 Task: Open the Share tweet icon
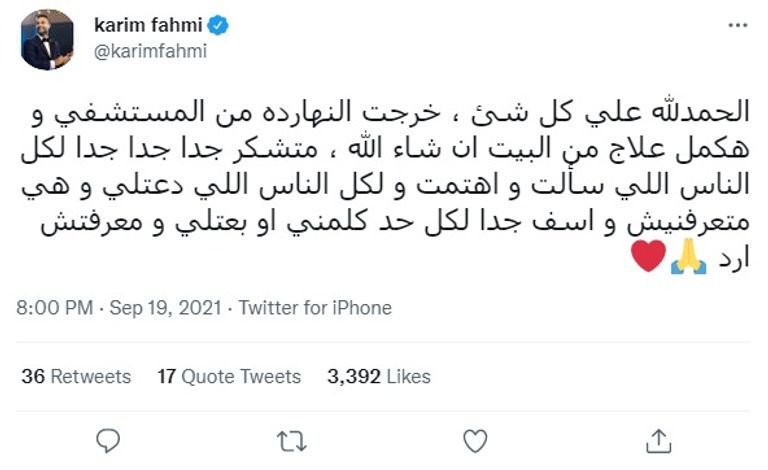658,439
